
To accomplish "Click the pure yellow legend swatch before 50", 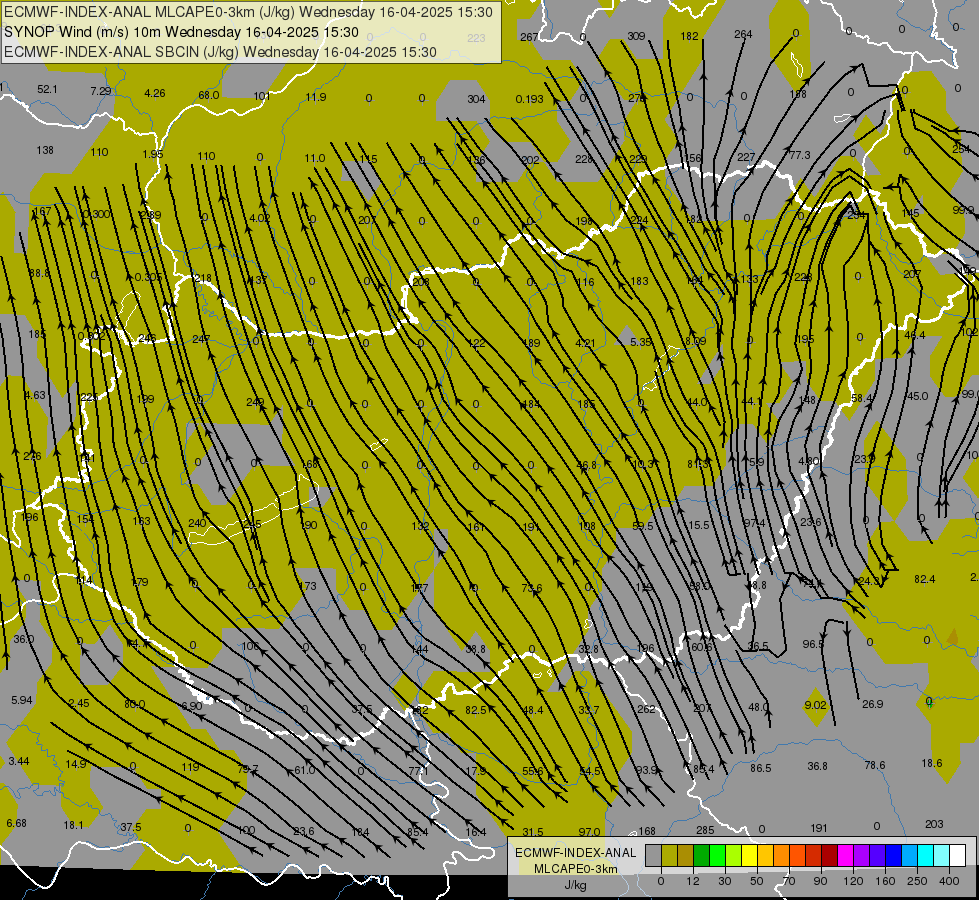I will [x=749, y=855].
